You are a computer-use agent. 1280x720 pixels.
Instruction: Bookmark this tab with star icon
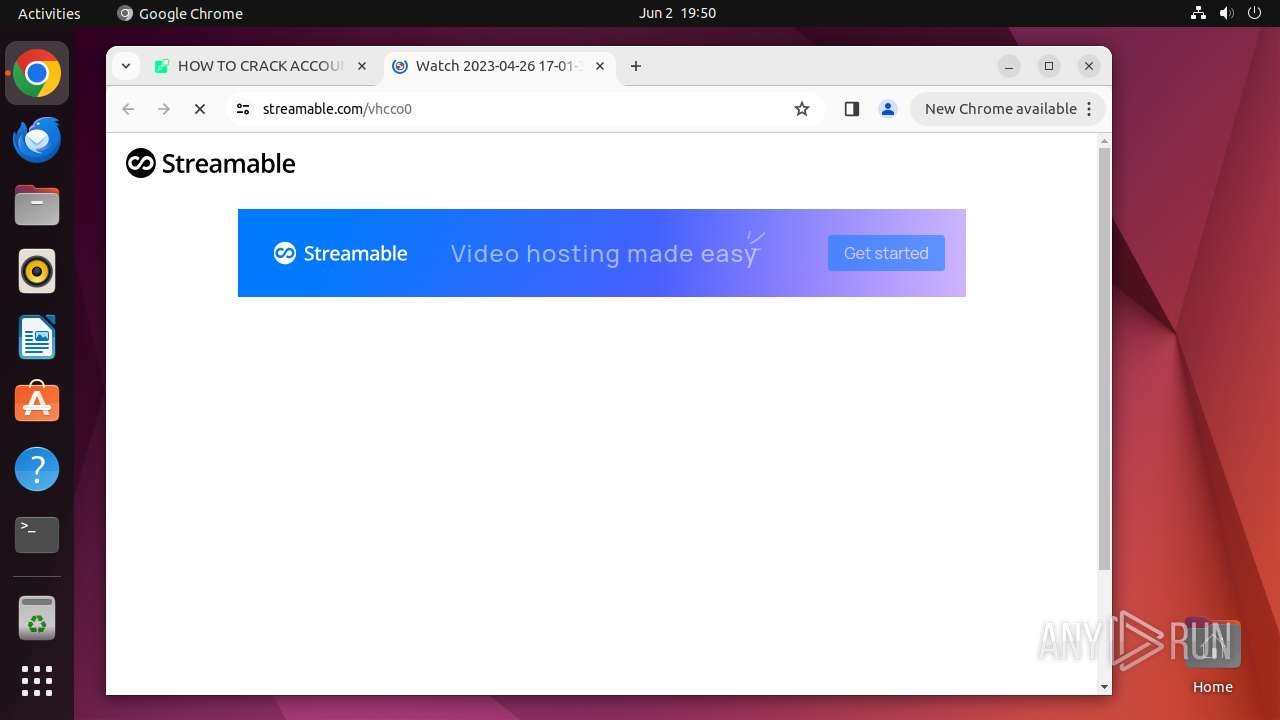(802, 109)
